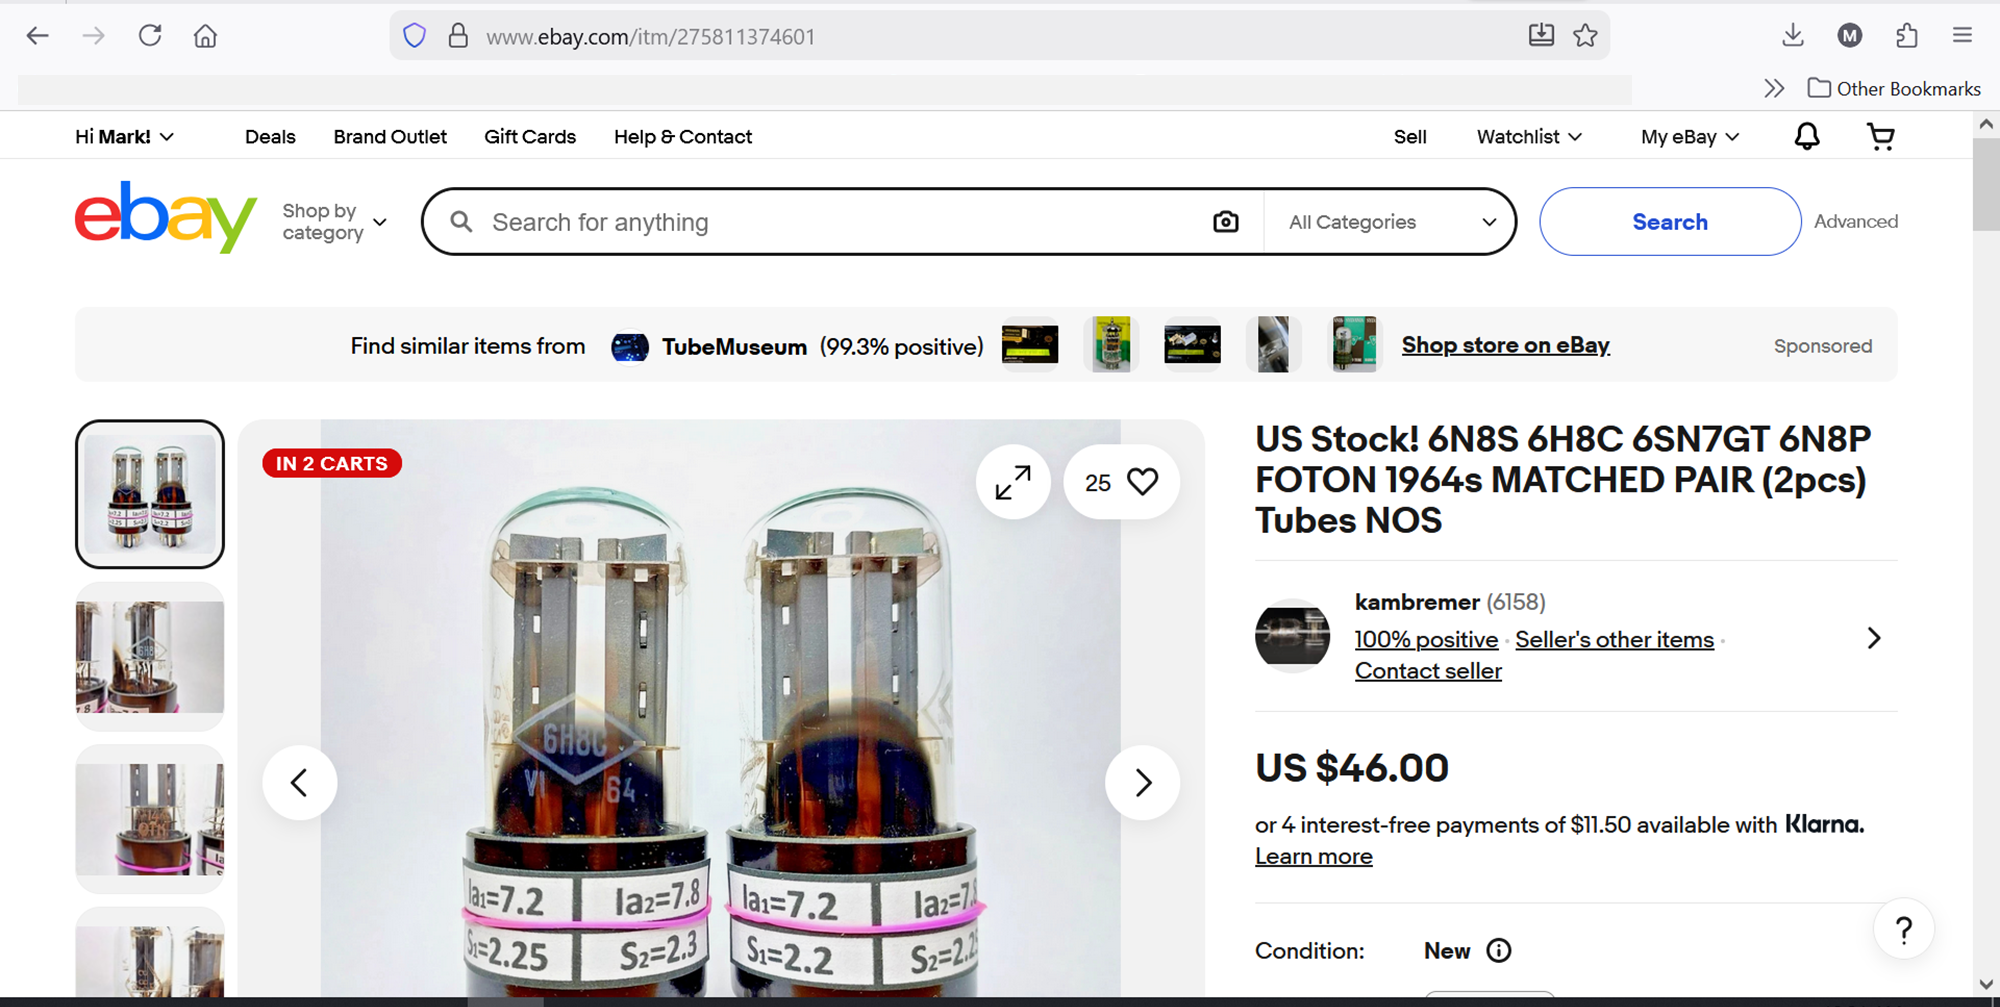The height and width of the screenshot is (1007, 2000).
Task: Expand the My eBay dropdown
Action: (1690, 137)
